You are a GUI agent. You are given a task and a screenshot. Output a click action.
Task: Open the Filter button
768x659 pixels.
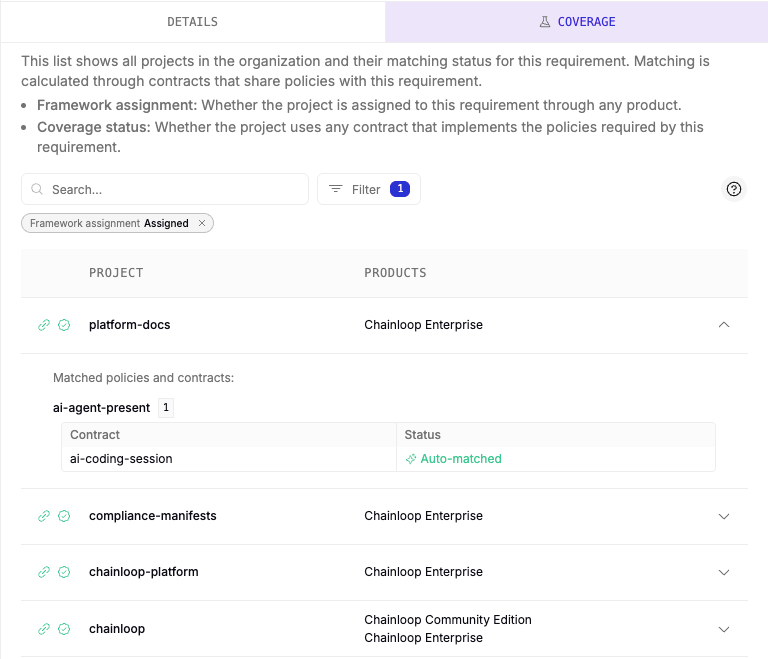click(x=369, y=189)
